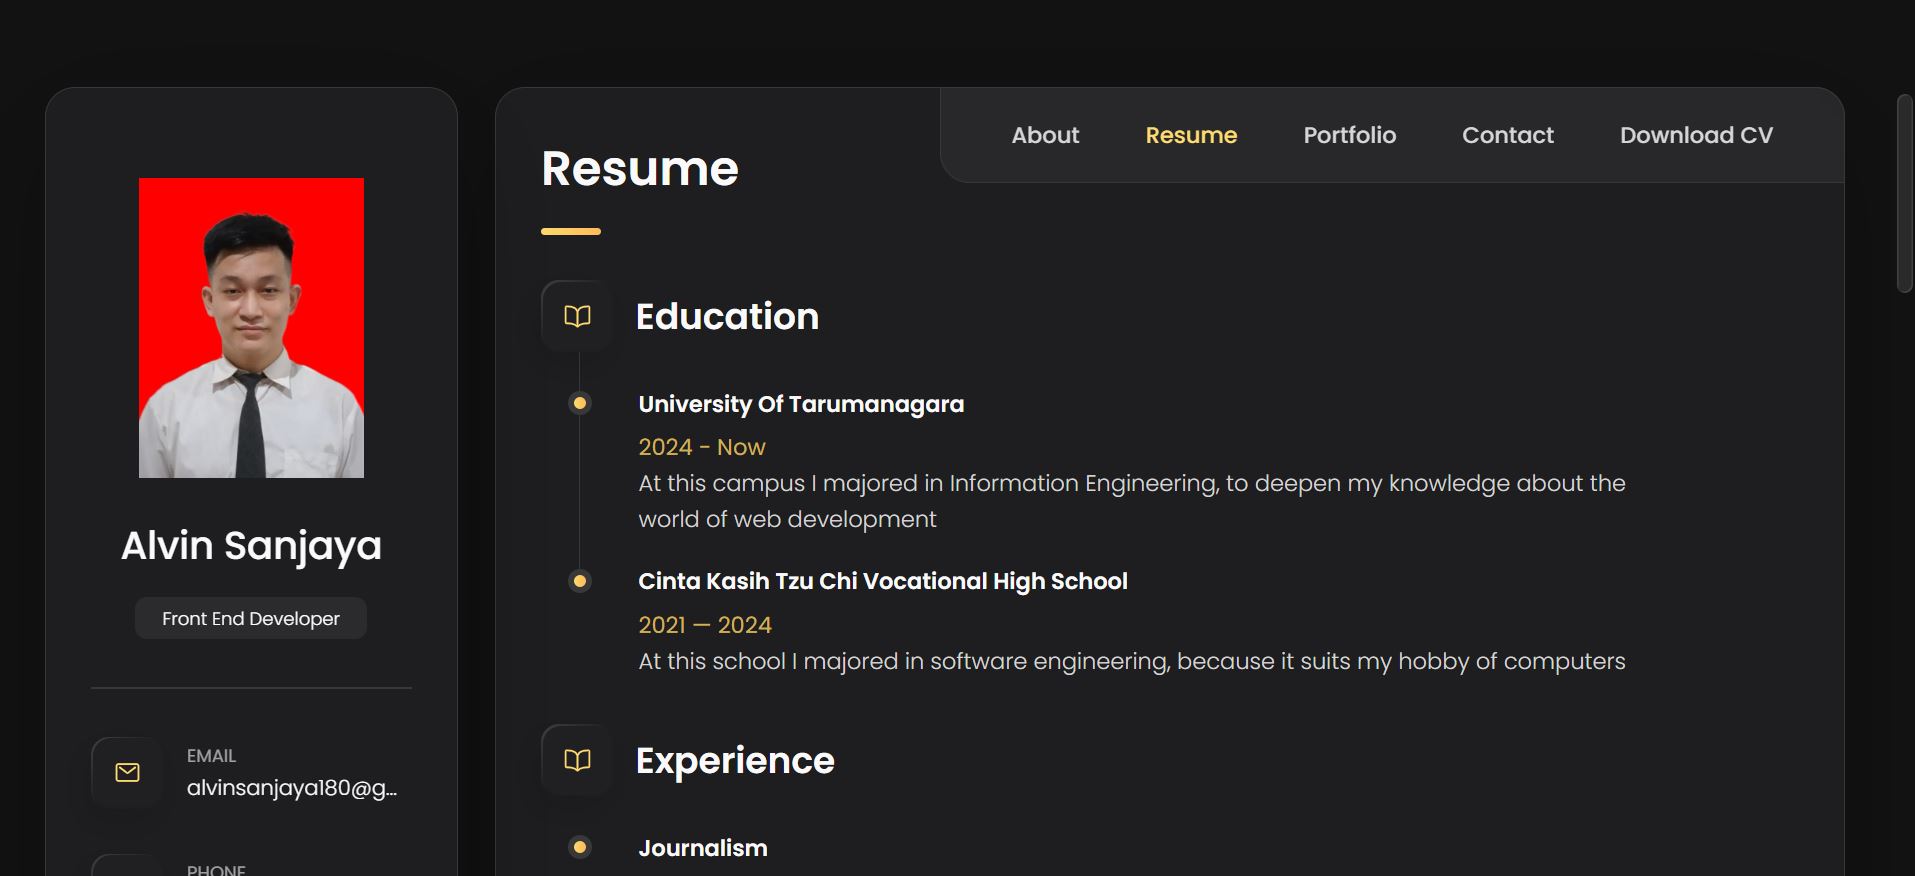Open the About tab
This screenshot has height=876, width=1915.
pyautogui.click(x=1045, y=135)
